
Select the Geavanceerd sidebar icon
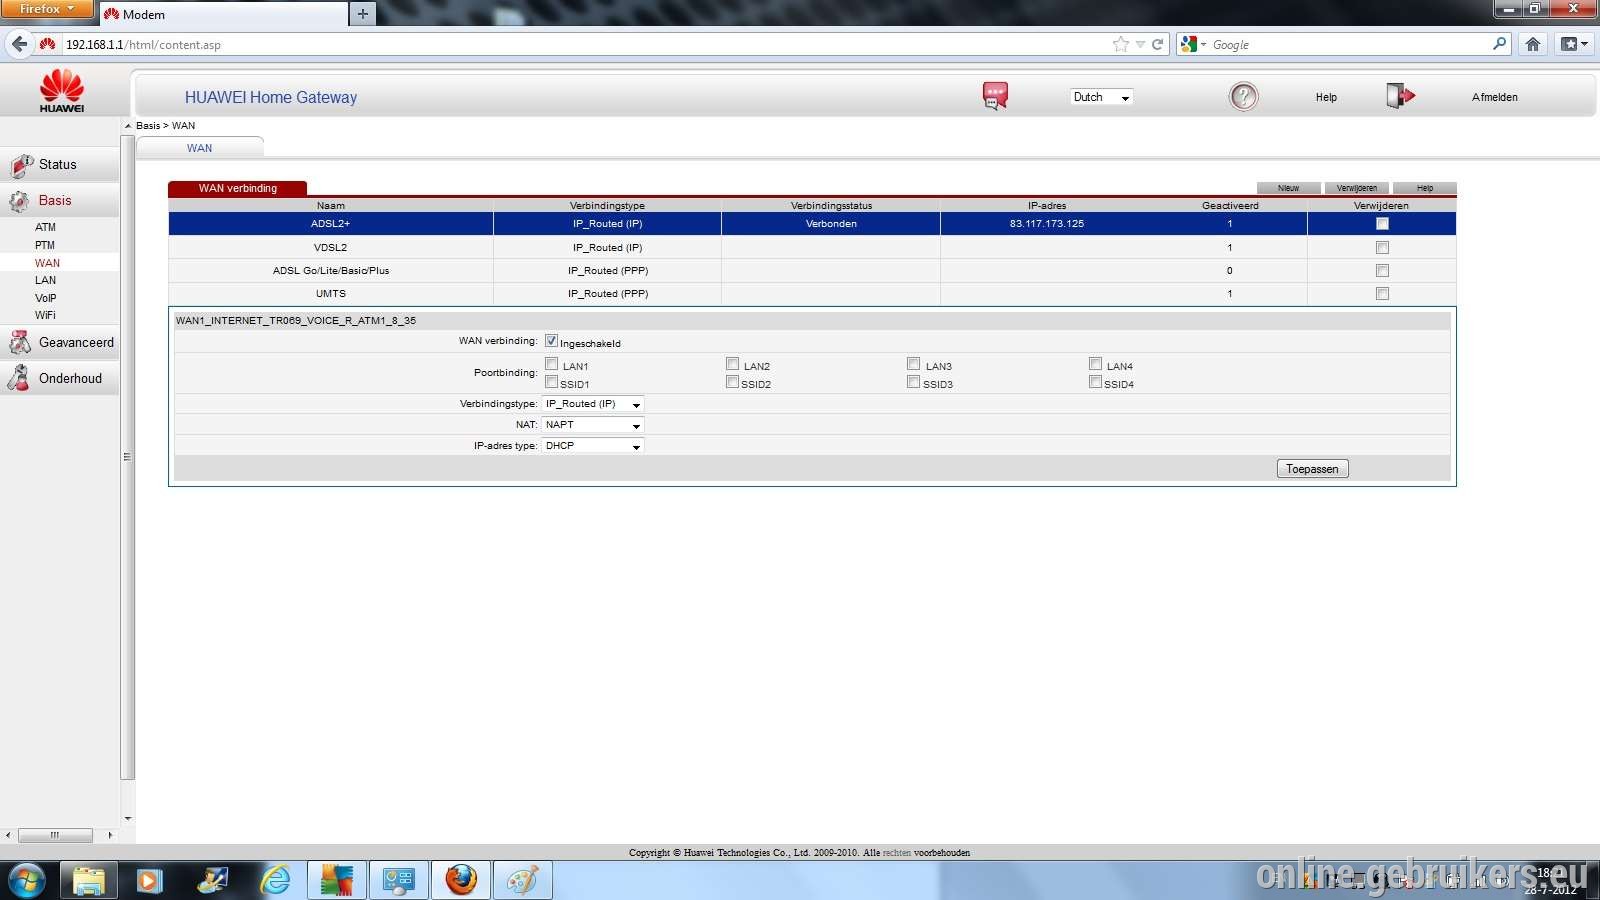[x=20, y=343]
